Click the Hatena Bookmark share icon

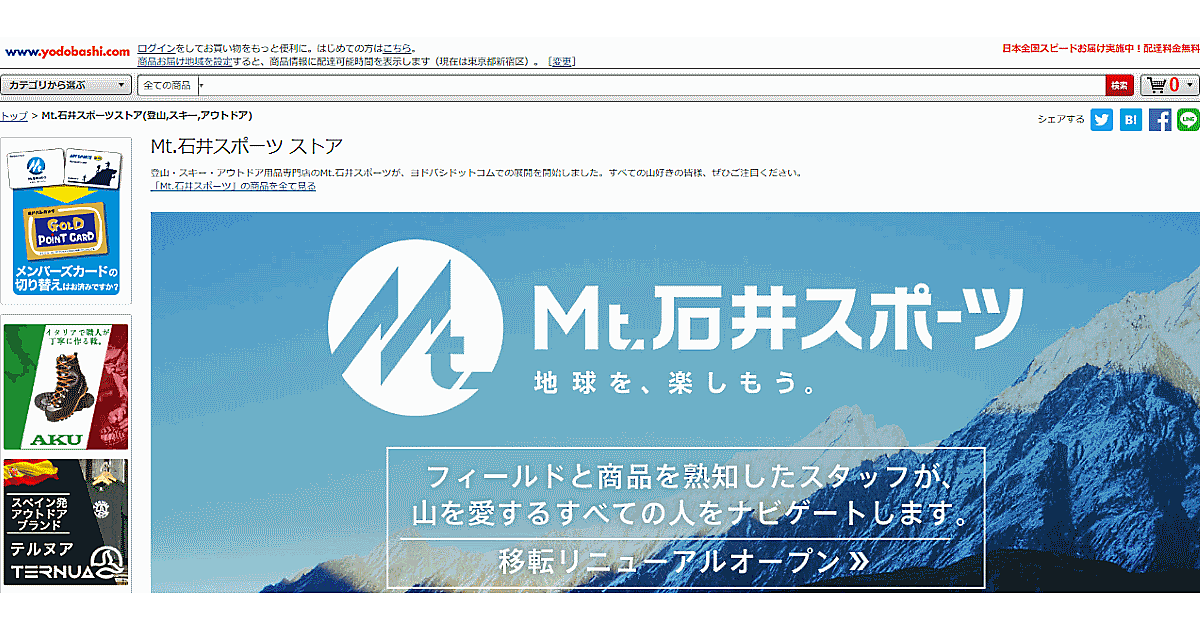[1130, 119]
